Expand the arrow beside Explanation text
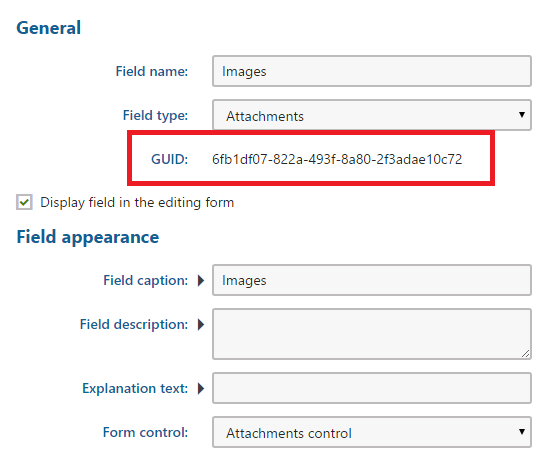The width and height of the screenshot is (542, 464). [201, 389]
